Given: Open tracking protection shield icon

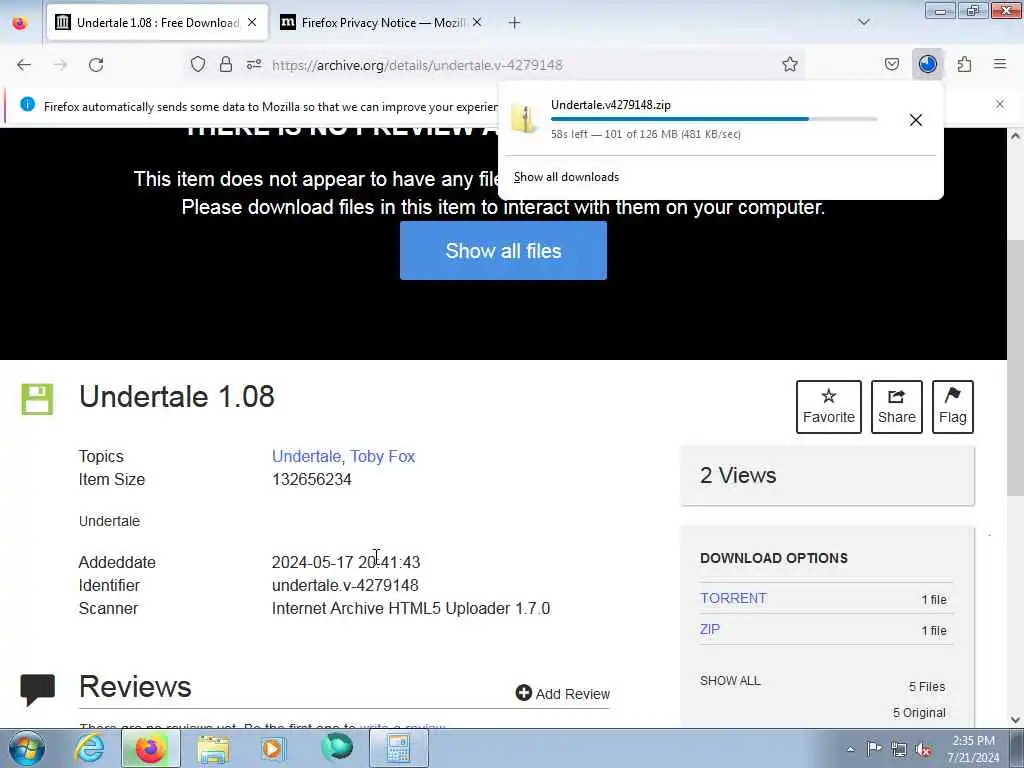Looking at the screenshot, I should click(198, 64).
